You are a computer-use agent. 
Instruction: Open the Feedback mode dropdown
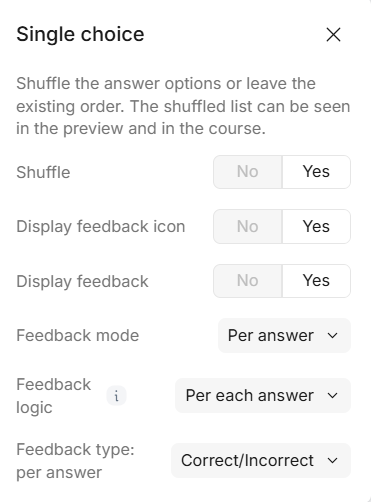284,335
